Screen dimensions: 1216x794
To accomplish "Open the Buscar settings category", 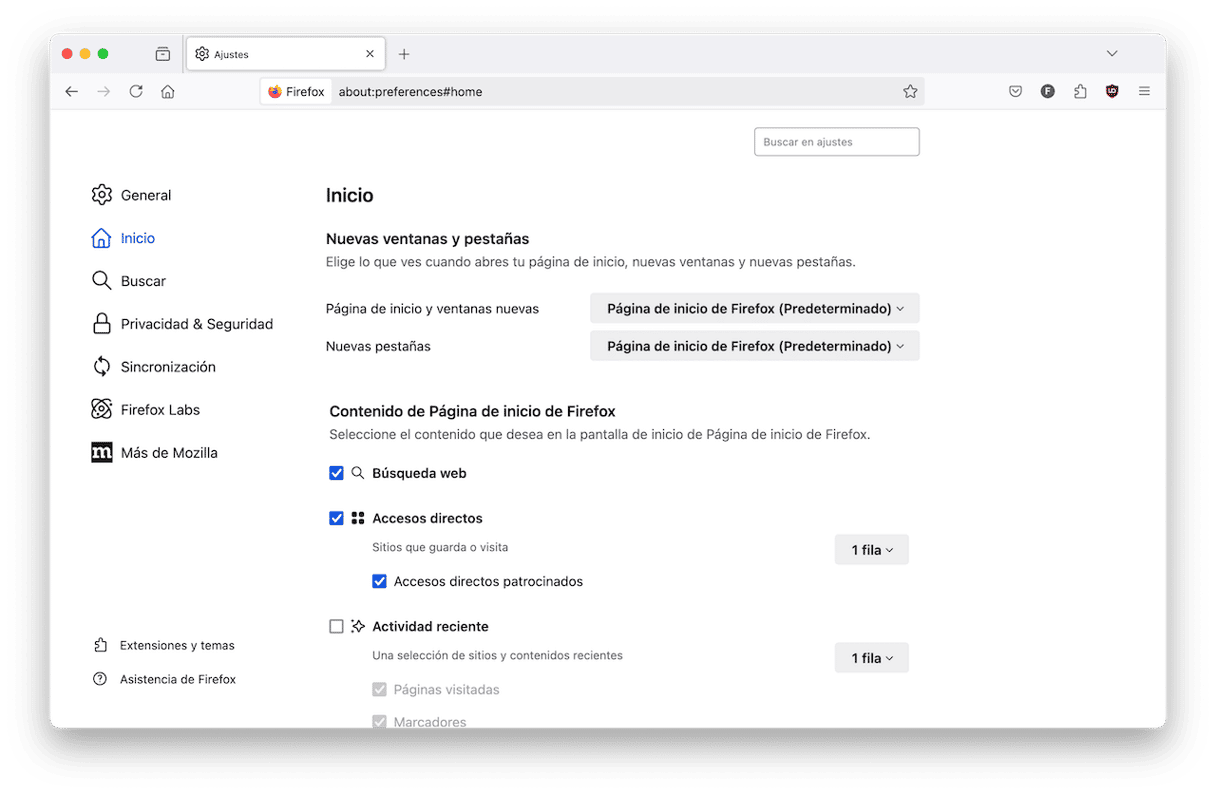I will 129,281.
